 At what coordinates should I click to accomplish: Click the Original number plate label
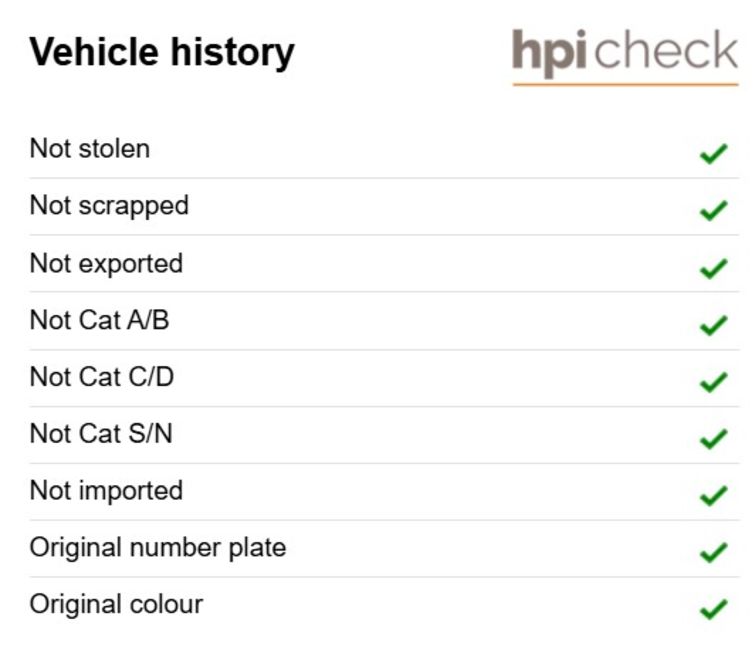(158, 548)
